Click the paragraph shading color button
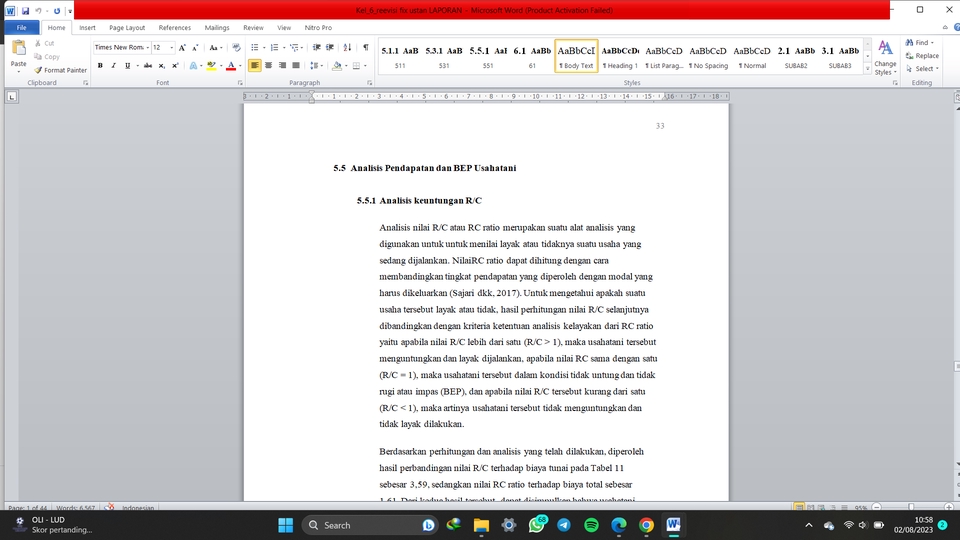Screen dimensions: 960x540 click(x=337, y=66)
